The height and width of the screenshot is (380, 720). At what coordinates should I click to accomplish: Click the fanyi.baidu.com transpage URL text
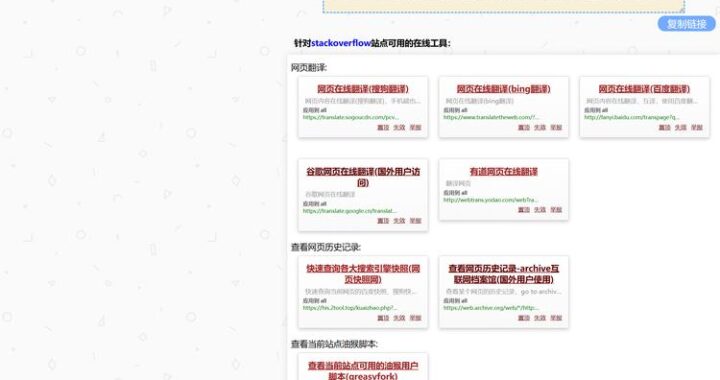pyautogui.click(x=632, y=117)
